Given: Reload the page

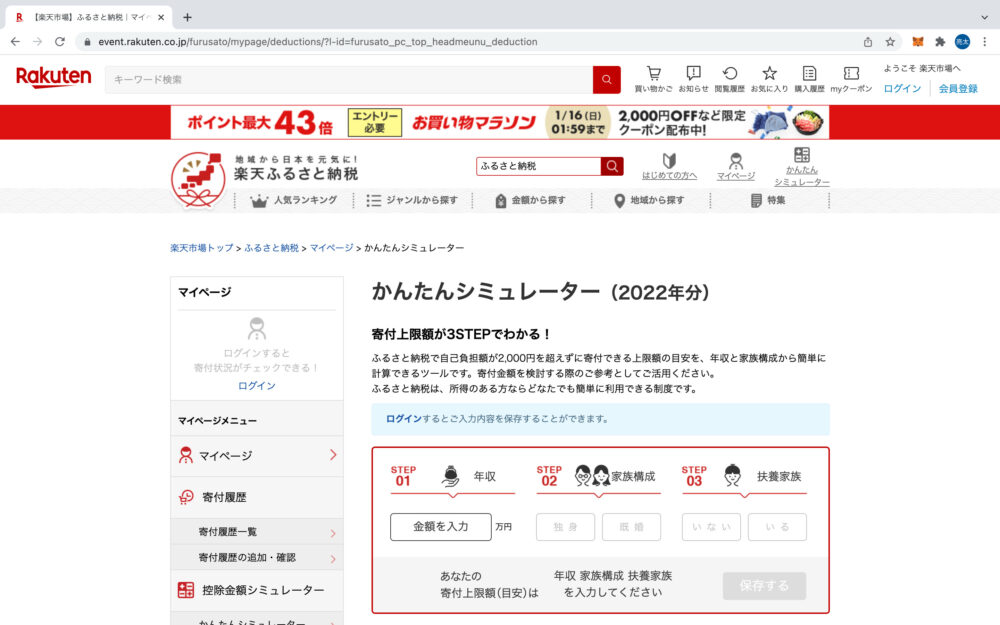Looking at the screenshot, I should pyautogui.click(x=59, y=41).
